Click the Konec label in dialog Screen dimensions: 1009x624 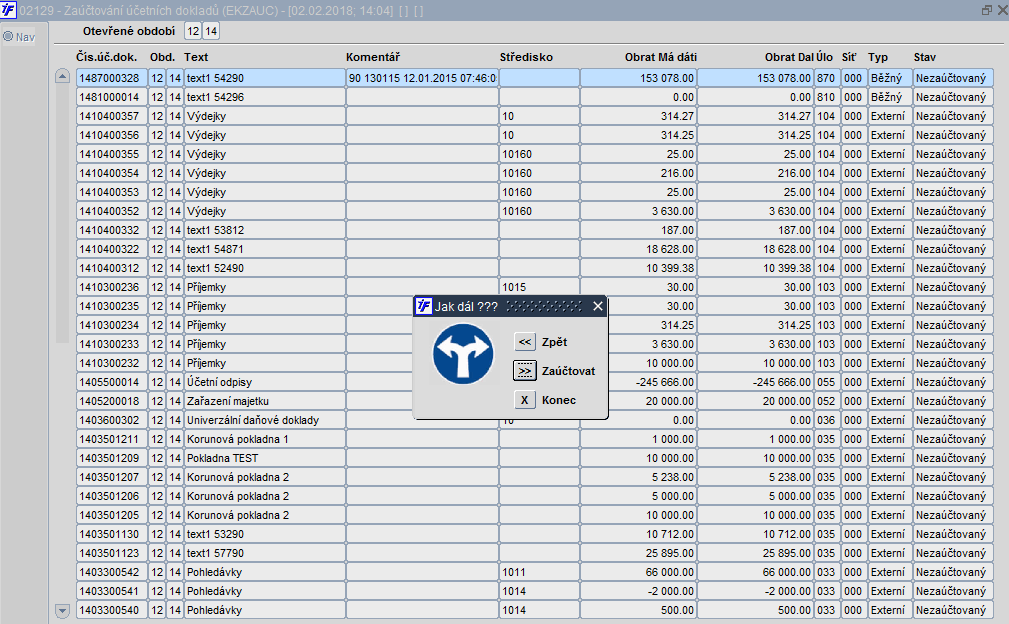(x=559, y=400)
